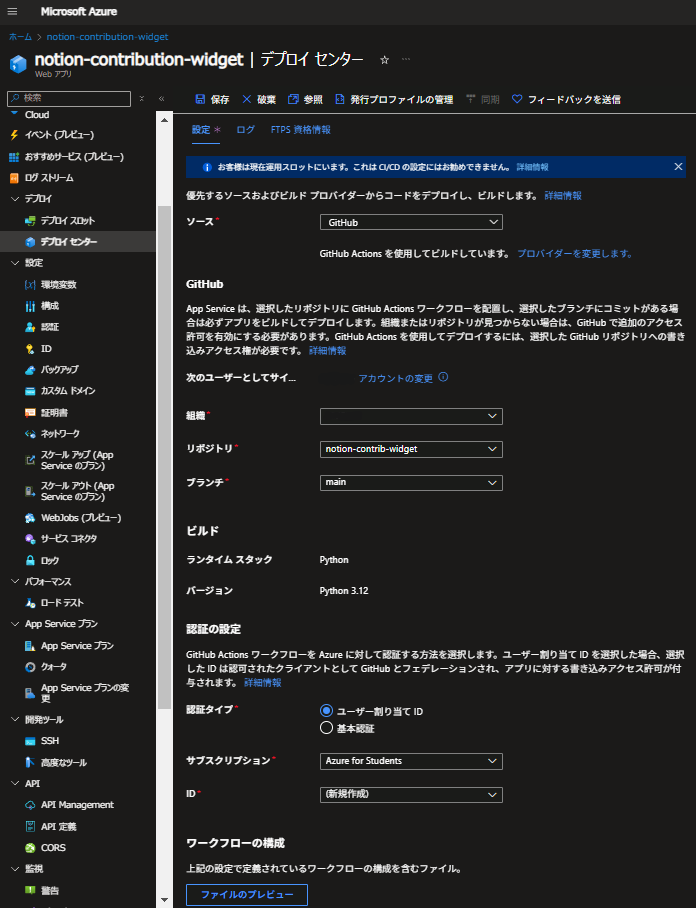Collapse the 設定 sidebar group

15,263
